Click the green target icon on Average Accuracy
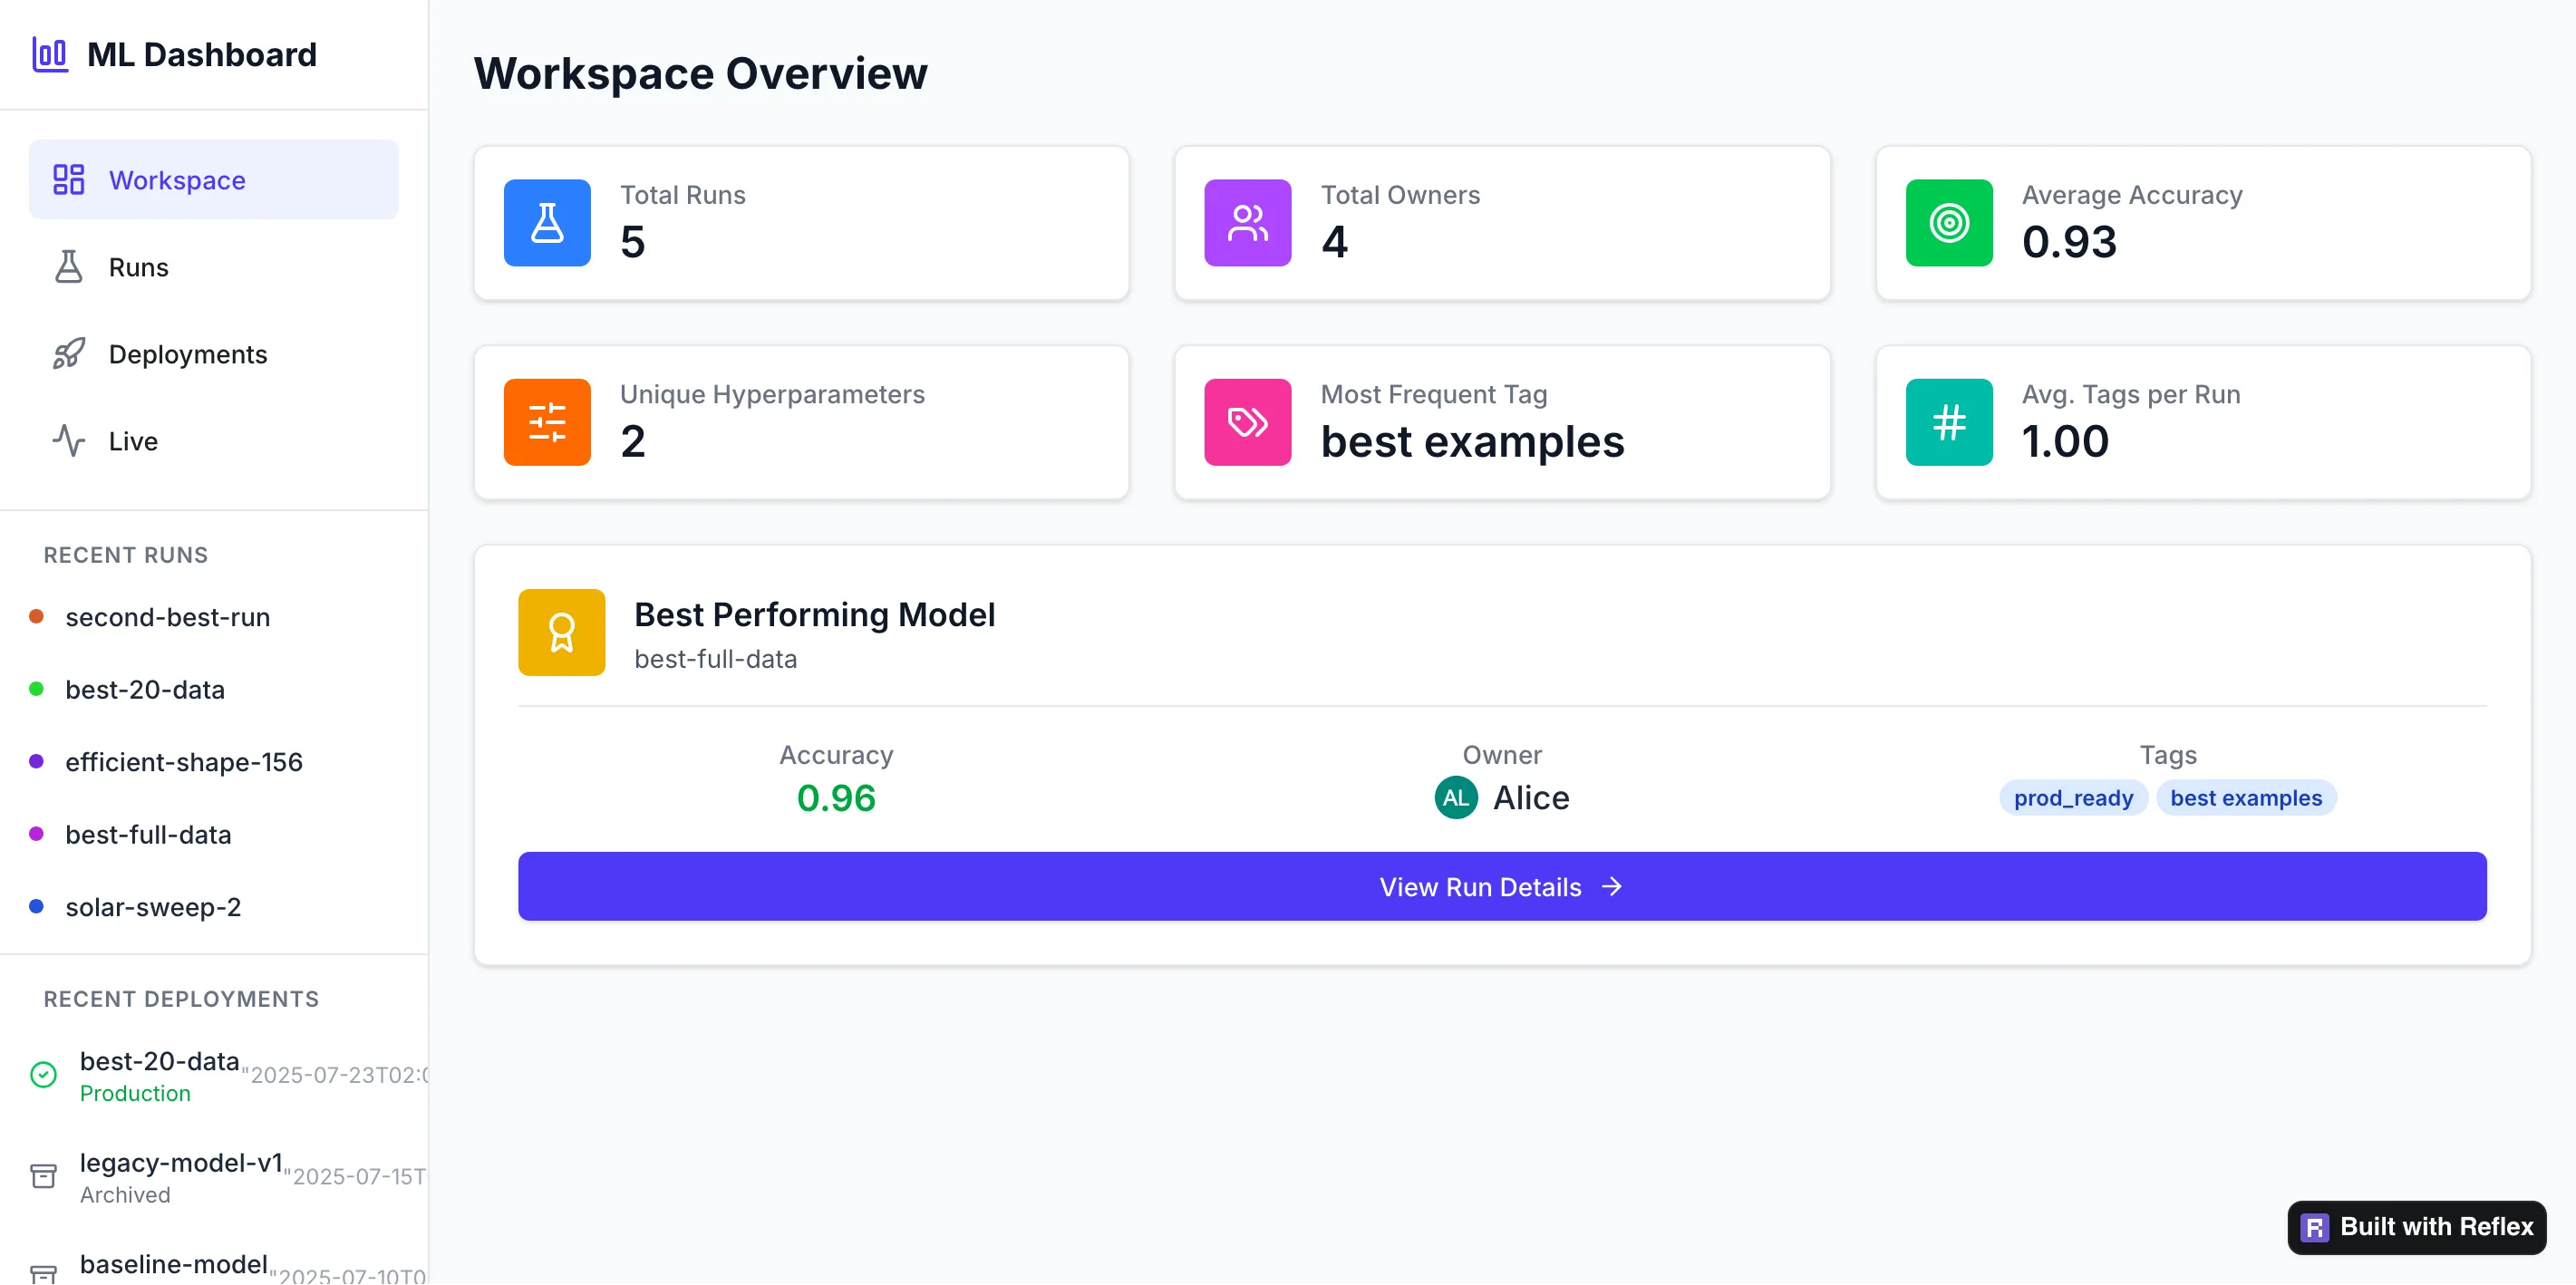Screen dimensions: 2576x1285 coord(1948,222)
